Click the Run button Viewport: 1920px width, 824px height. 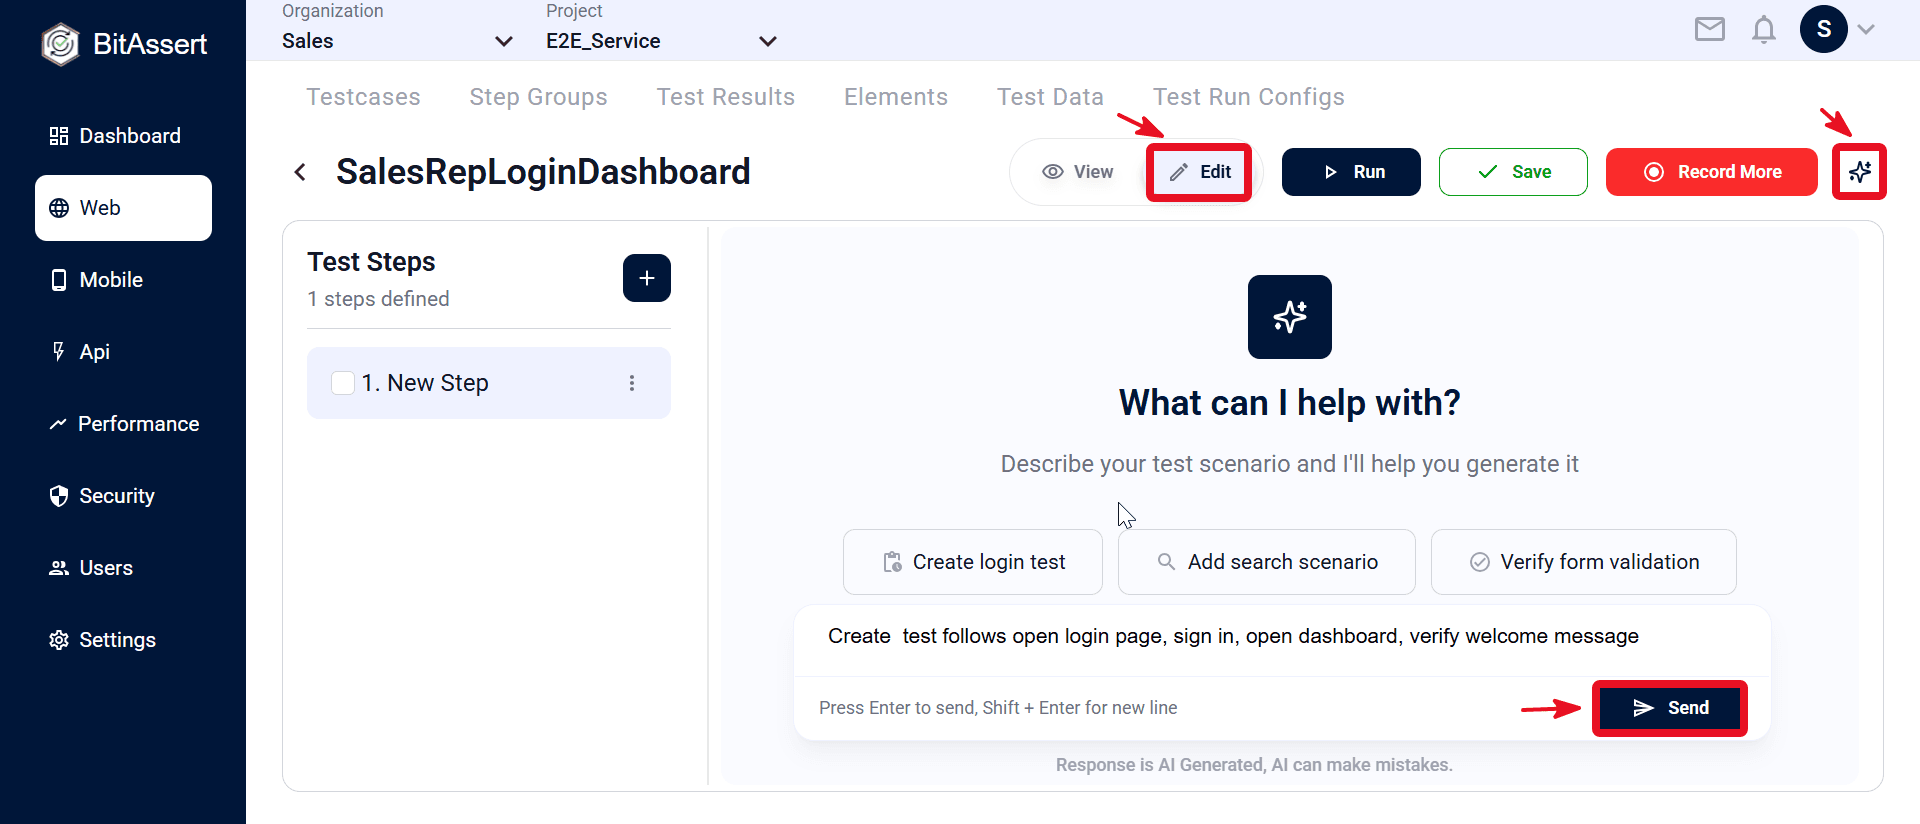(x=1351, y=172)
